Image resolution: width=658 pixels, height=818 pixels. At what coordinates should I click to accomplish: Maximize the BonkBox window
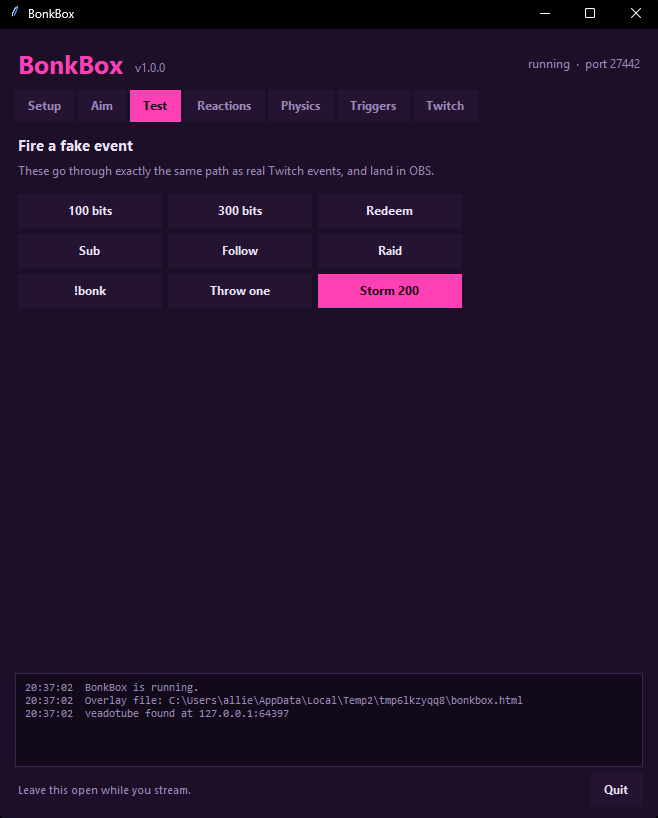[590, 14]
